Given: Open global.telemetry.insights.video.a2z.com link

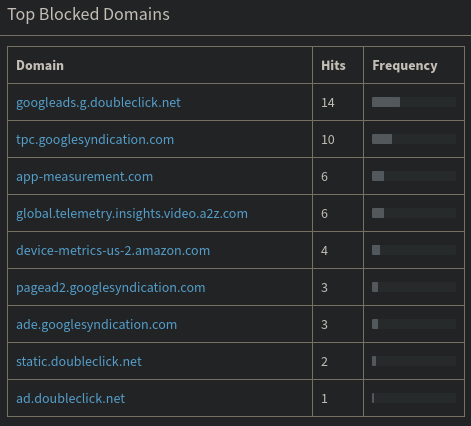Looking at the screenshot, I should [132, 214].
